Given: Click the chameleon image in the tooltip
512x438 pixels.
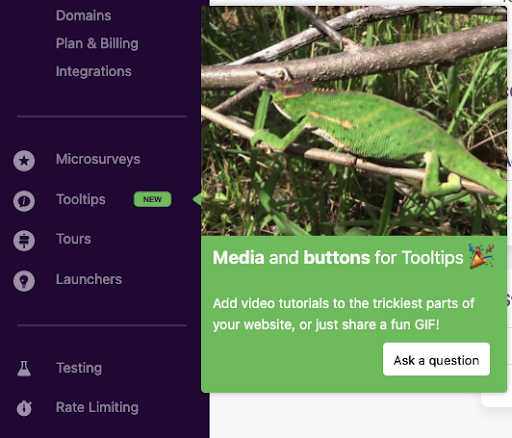Looking at the screenshot, I should (x=354, y=121).
